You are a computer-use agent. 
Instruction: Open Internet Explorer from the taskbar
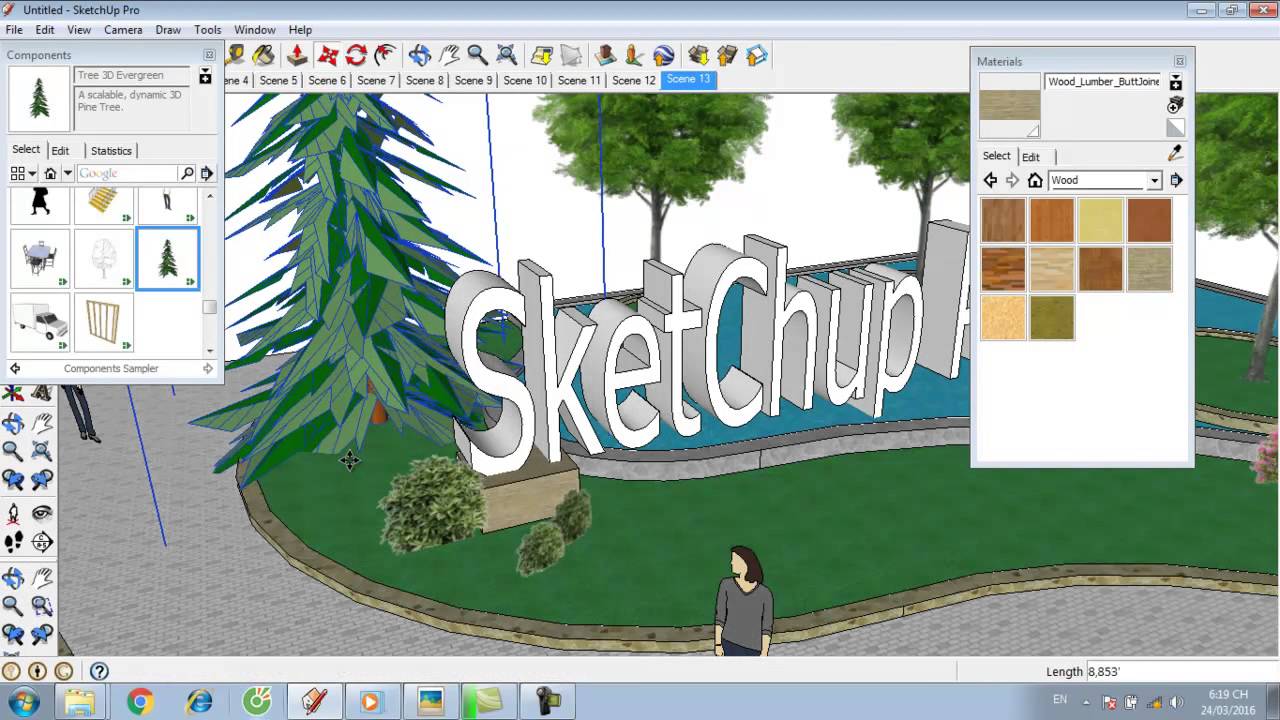tap(199, 701)
